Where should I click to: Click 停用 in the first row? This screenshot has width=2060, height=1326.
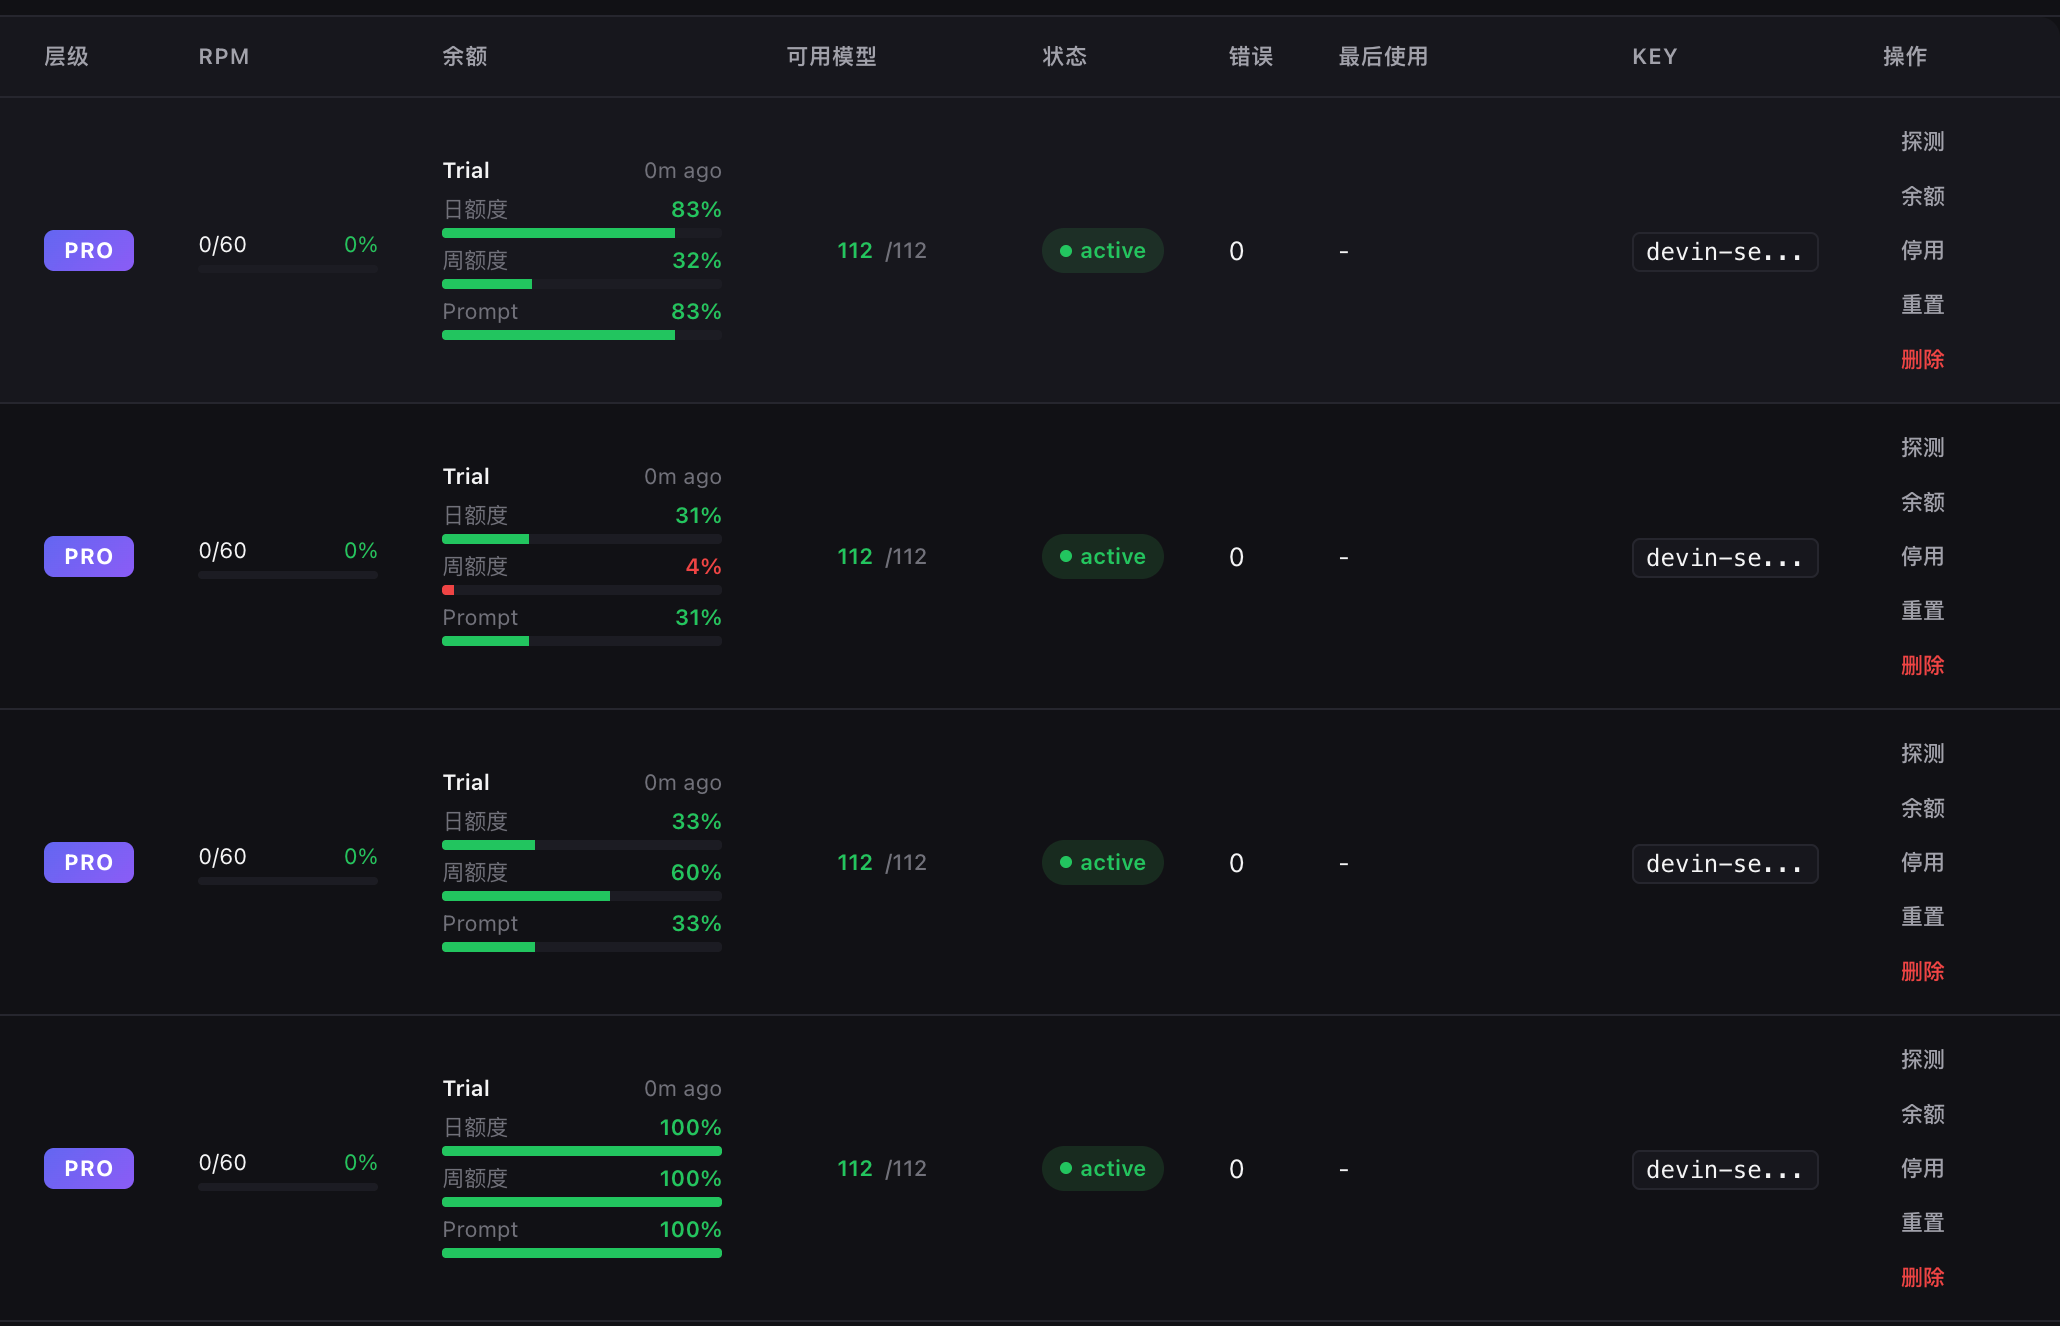(x=1922, y=250)
